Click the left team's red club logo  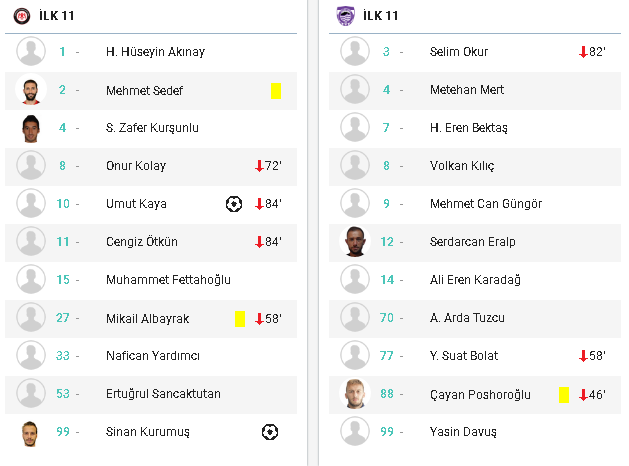[22, 16]
